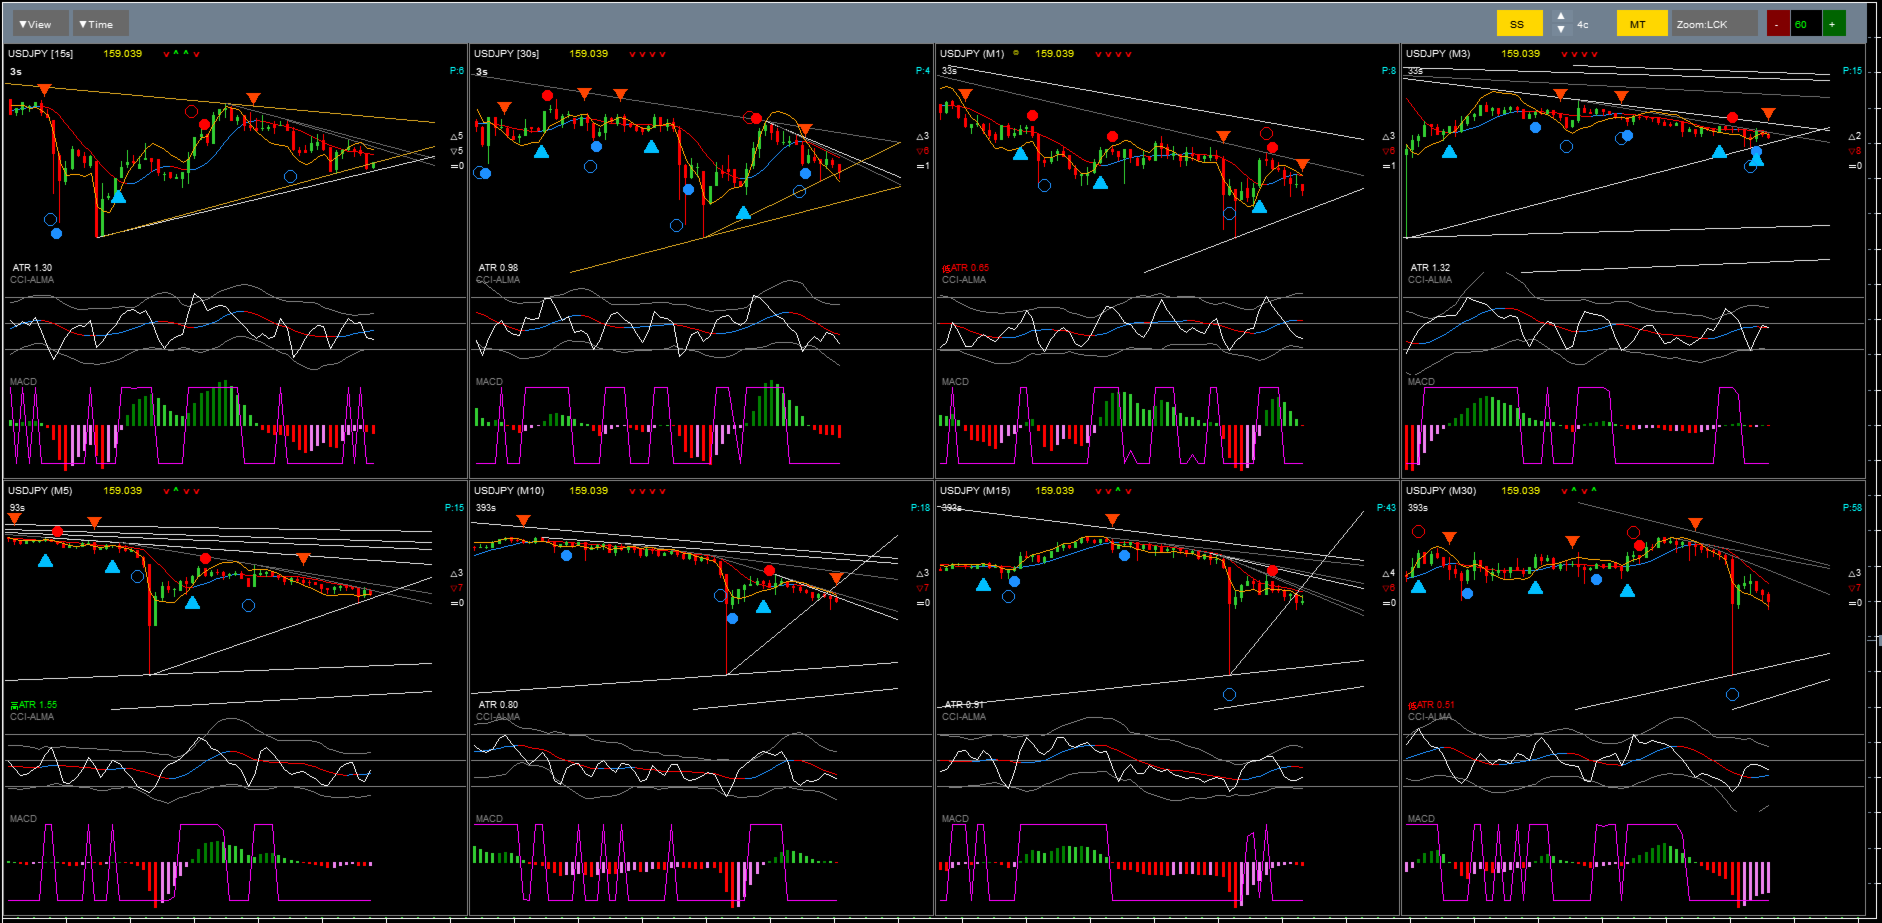Click the 33s countdown in the M1 chart
Viewport: 1882px width, 923px height.
tap(949, 71)
